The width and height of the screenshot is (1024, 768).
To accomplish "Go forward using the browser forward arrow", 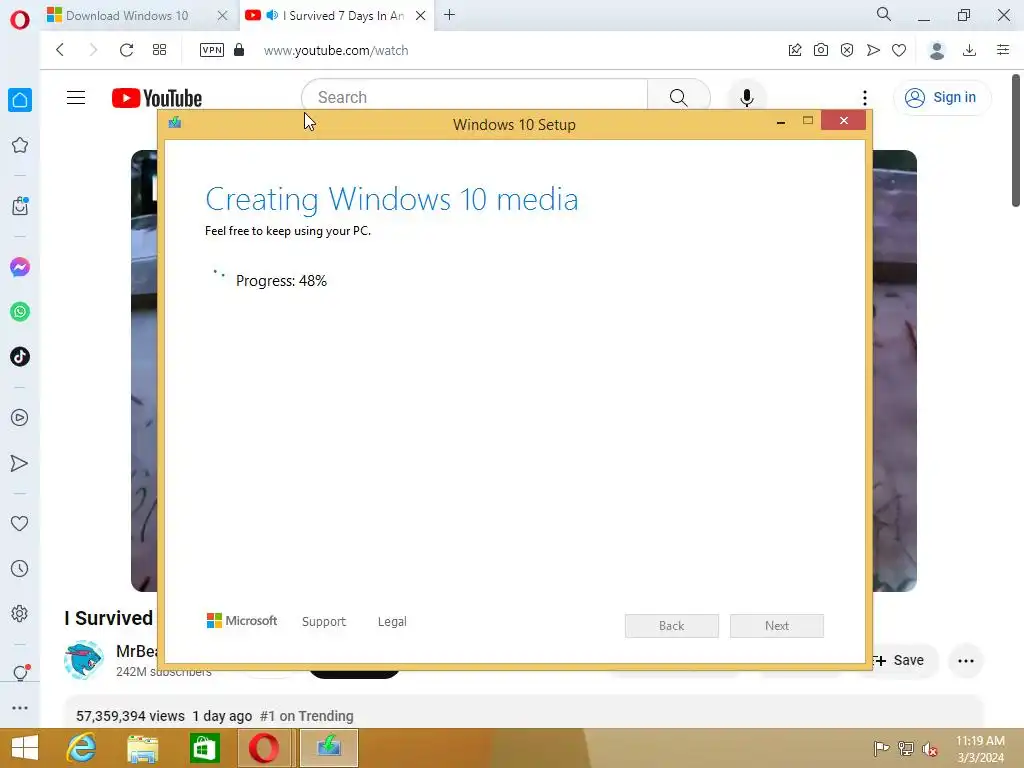I will click(x=93, y=50).
